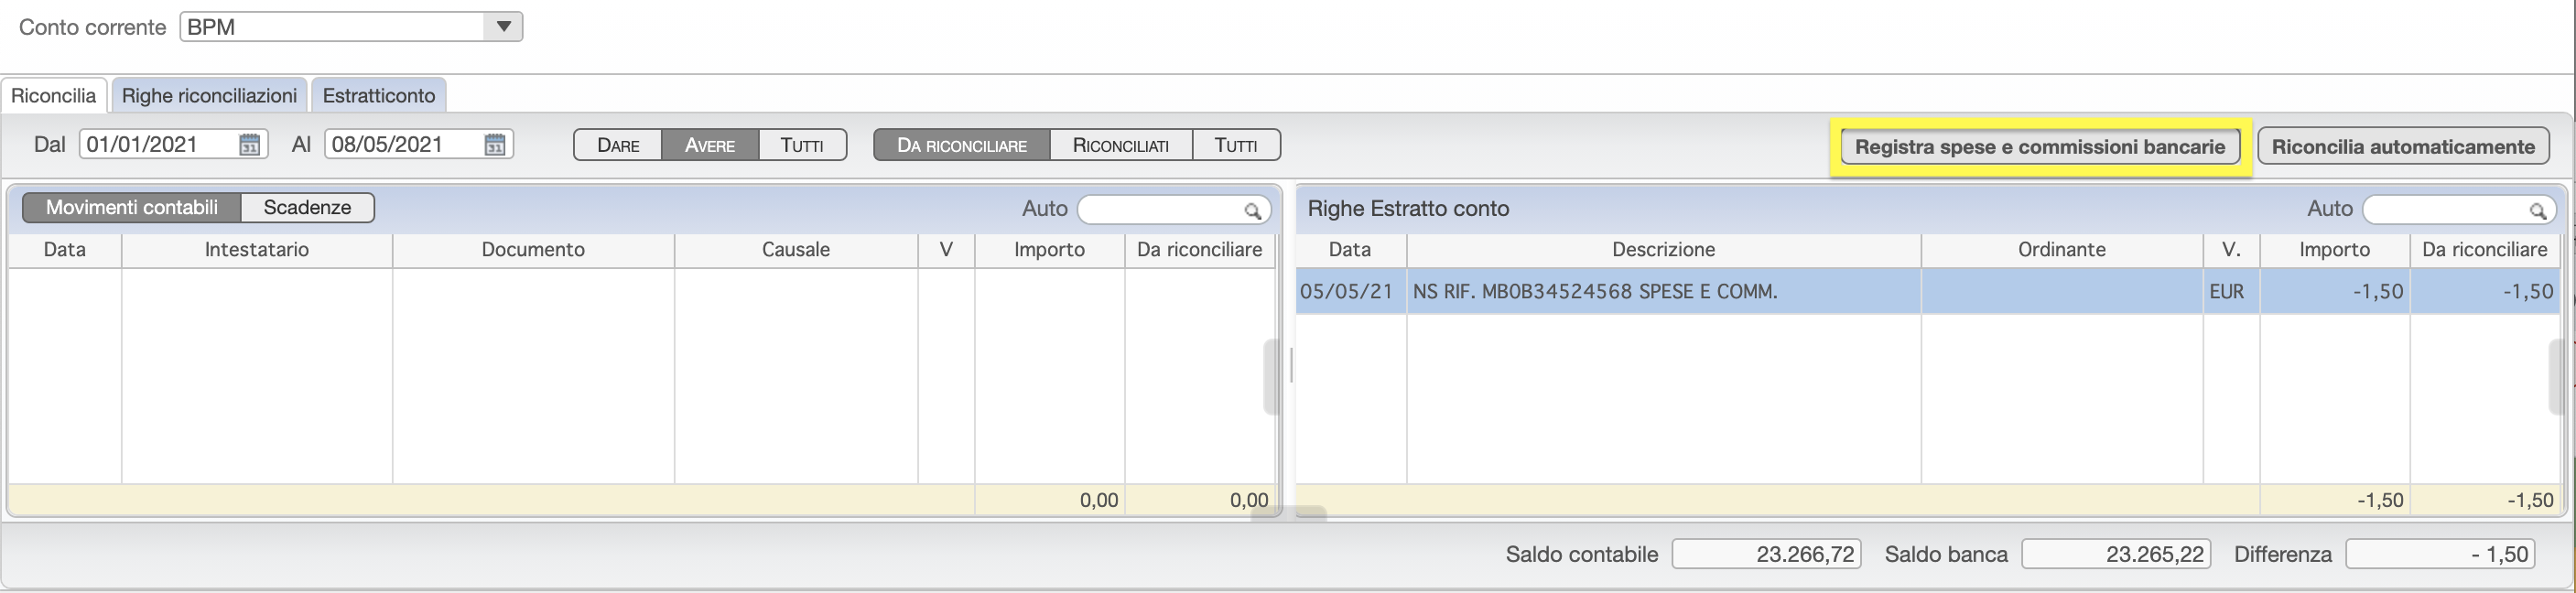Screen dimensions: 2576x593
Task: Click Differenza field - 1,50
Action: (2440, 554)
